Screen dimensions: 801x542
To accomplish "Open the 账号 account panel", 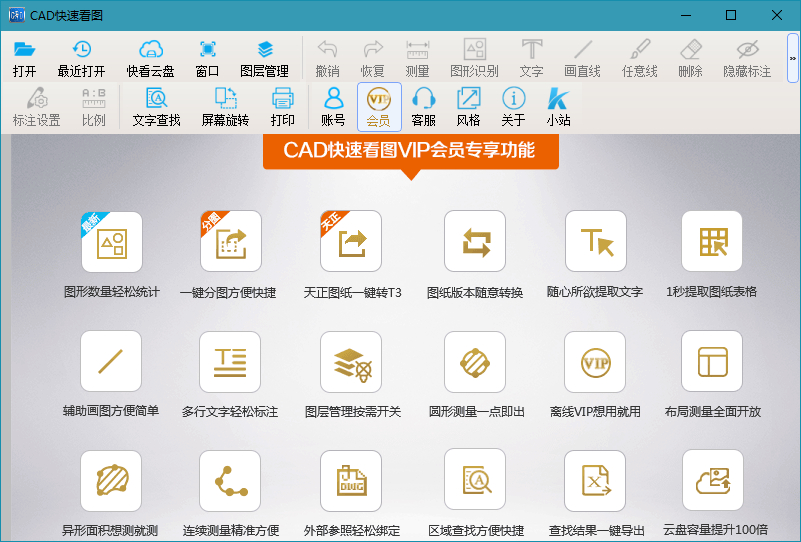I will 333,107.
